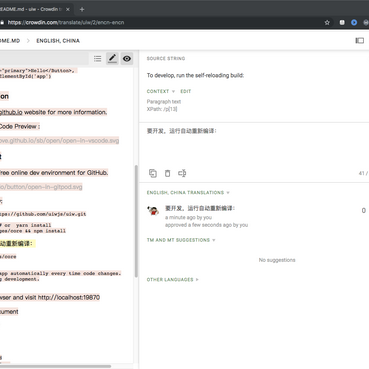Collapse TM AND MT SUGGESTIONS section
Screen dimensions: 369x369
click(181, 240)
